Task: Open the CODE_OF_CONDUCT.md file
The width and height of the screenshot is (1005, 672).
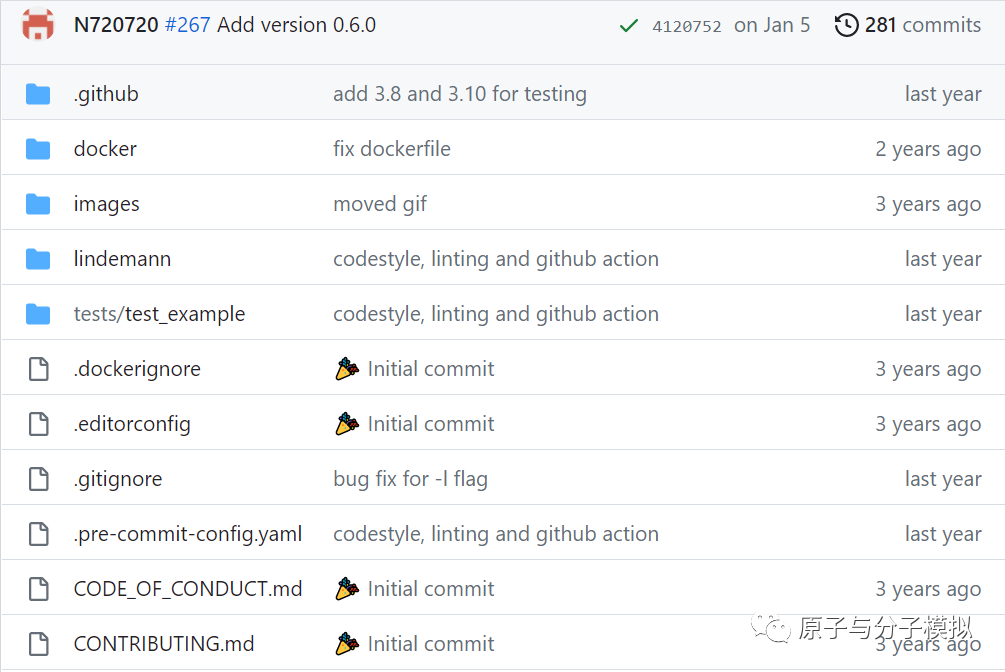Action: point(188,589)
